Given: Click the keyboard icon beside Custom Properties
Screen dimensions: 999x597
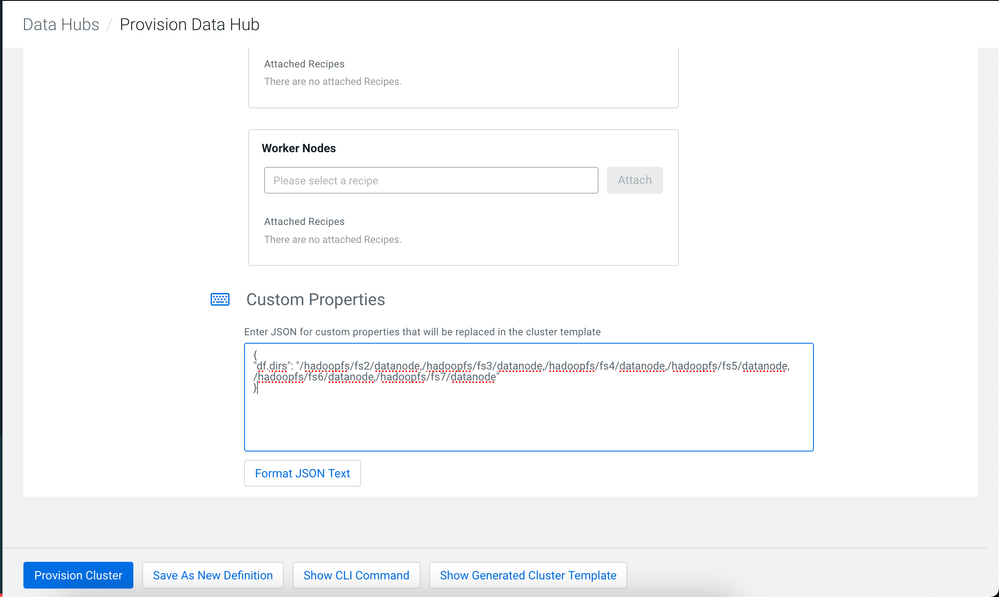Looking at the screenshot, I should click(220, 299).
